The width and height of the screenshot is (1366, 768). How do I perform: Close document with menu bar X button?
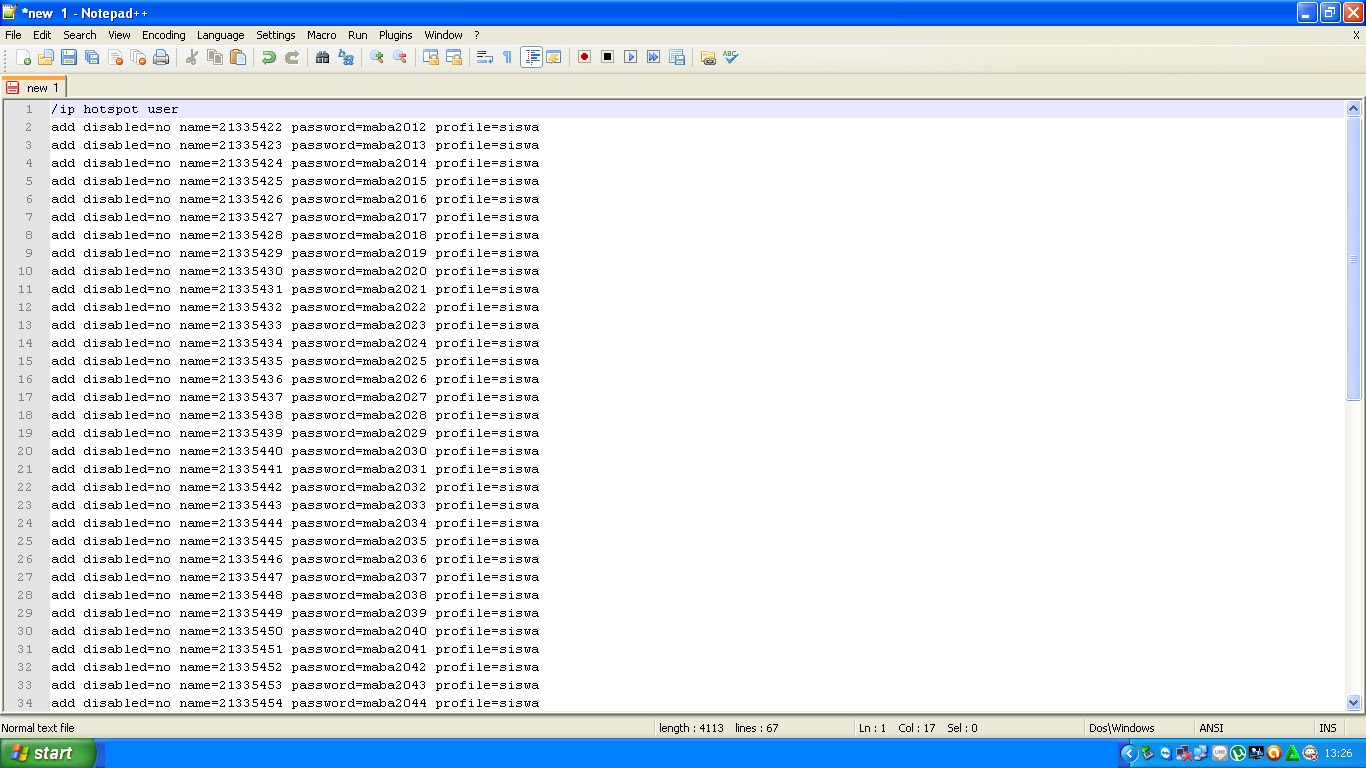point(1356,35)
